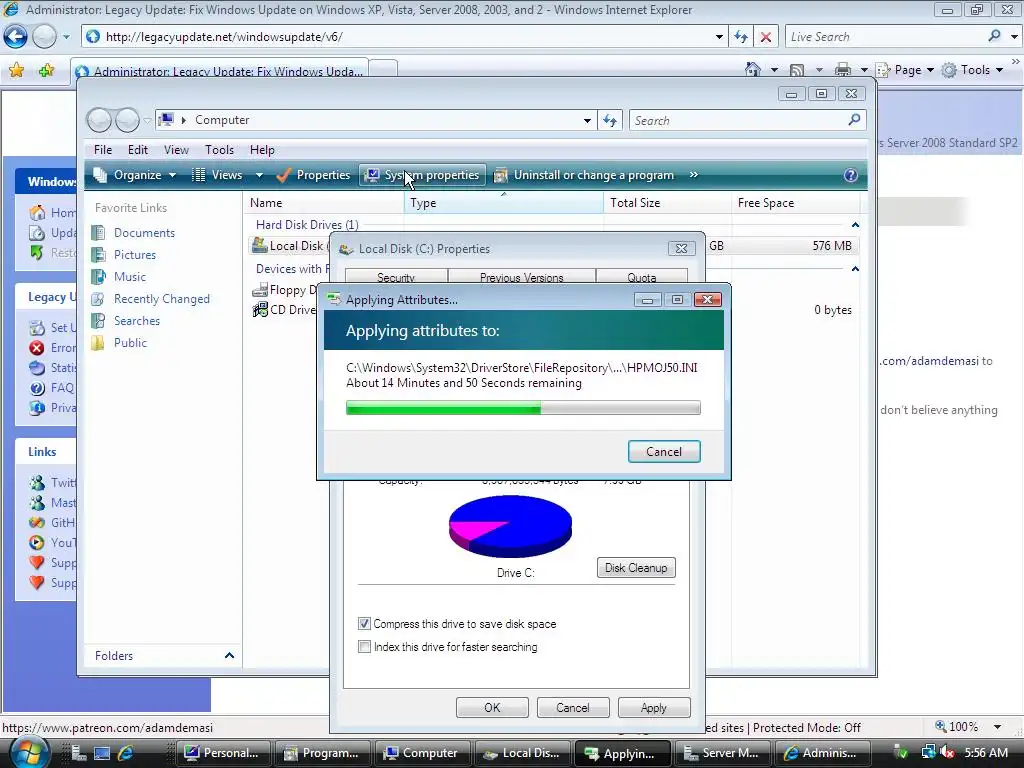Image resolution: width=1024 pixels, height=768 pixels.
Task: Click the IE Favorites star icon
Action: [x=17, y=70]
